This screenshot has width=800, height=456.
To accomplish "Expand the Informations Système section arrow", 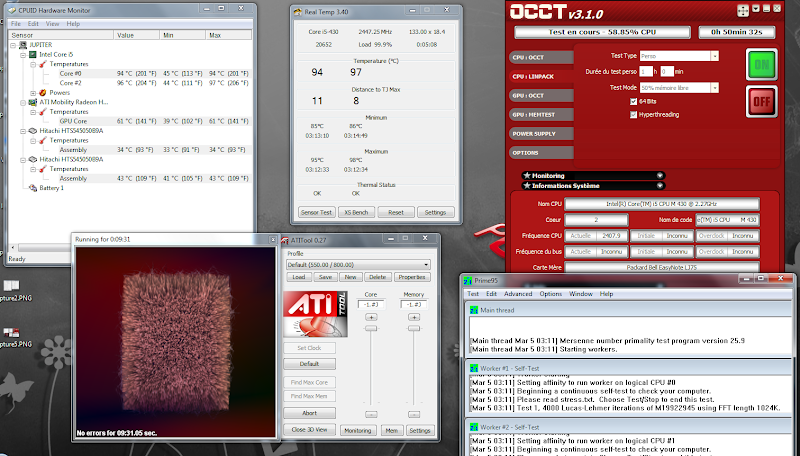I will click(x=660, y=186).
